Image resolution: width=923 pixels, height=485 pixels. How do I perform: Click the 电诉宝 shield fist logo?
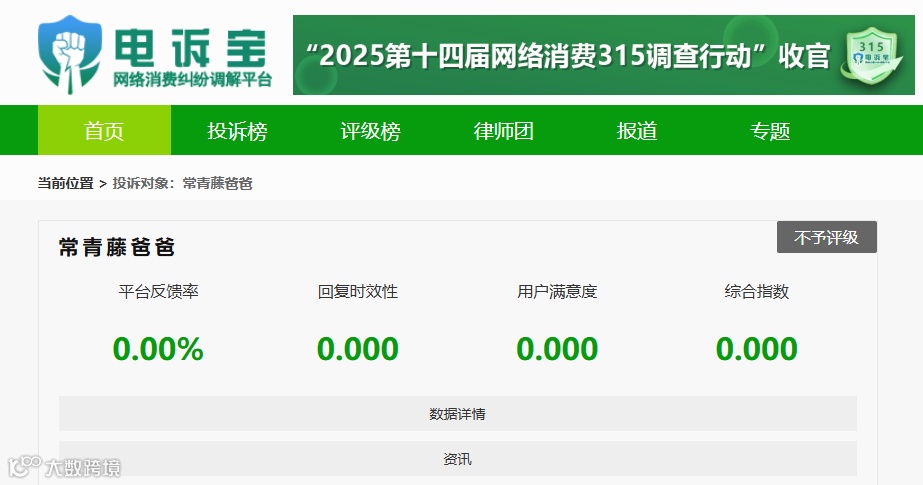pos(69,55)
